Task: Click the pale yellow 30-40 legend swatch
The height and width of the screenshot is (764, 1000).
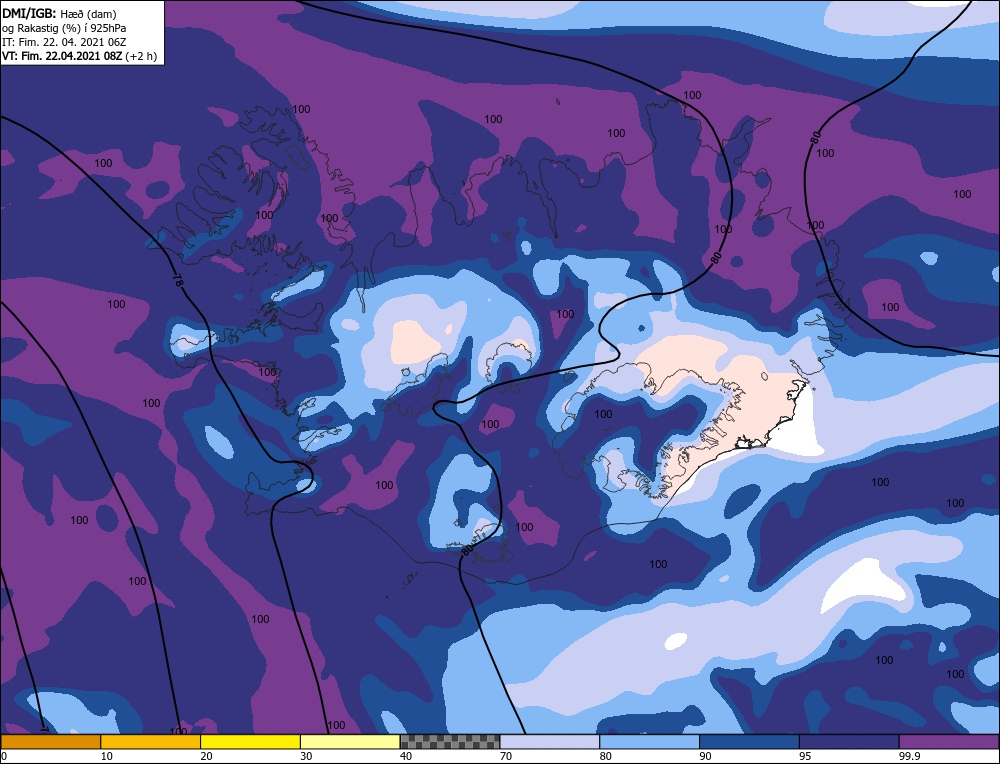Action: [350, 742]
